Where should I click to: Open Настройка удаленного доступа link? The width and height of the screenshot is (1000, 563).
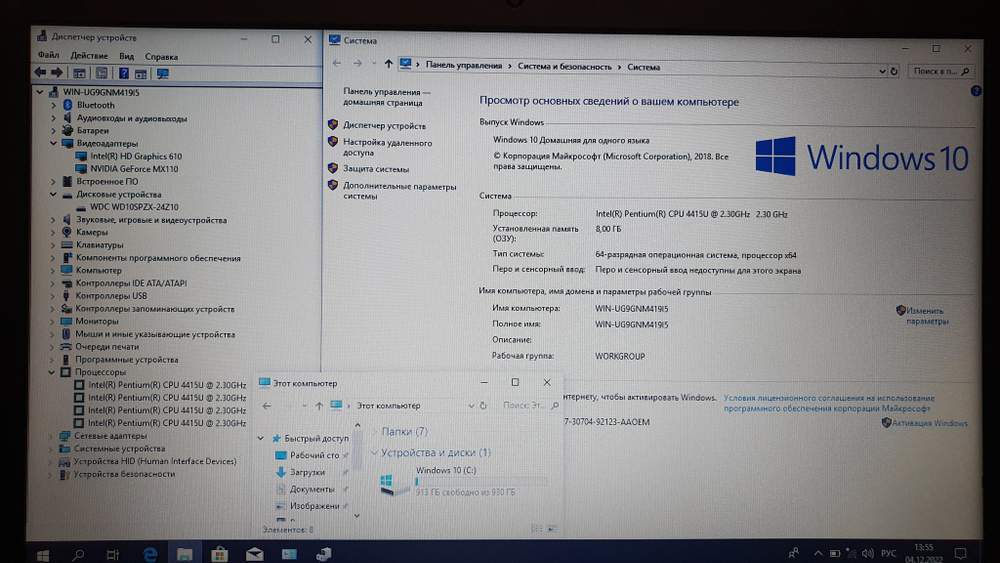387,148
